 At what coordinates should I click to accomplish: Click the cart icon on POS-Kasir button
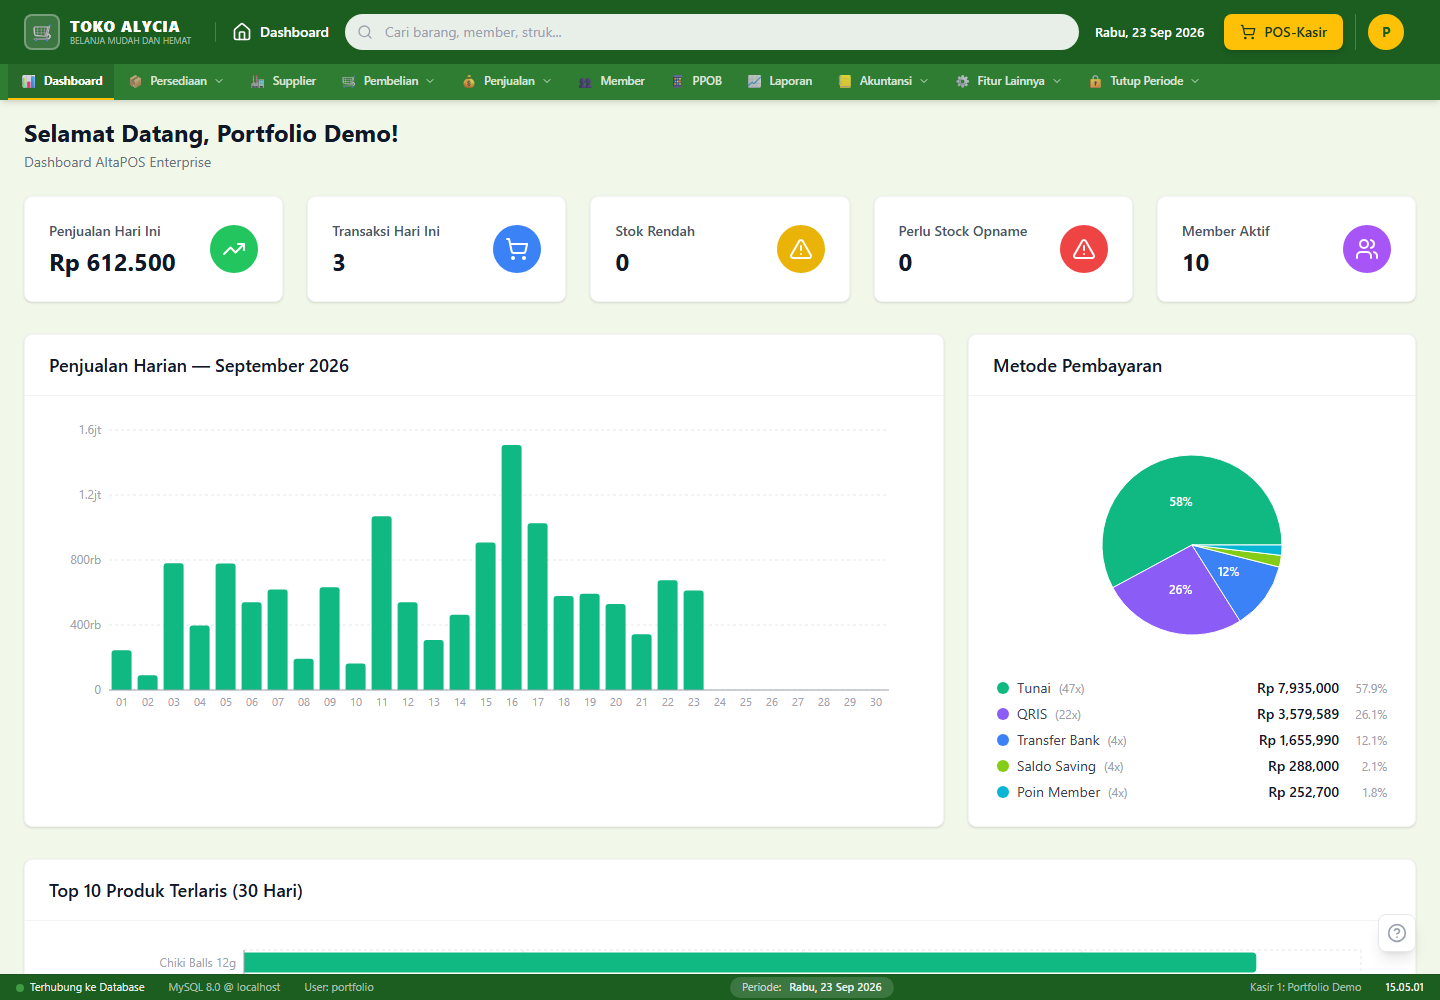1248,32
